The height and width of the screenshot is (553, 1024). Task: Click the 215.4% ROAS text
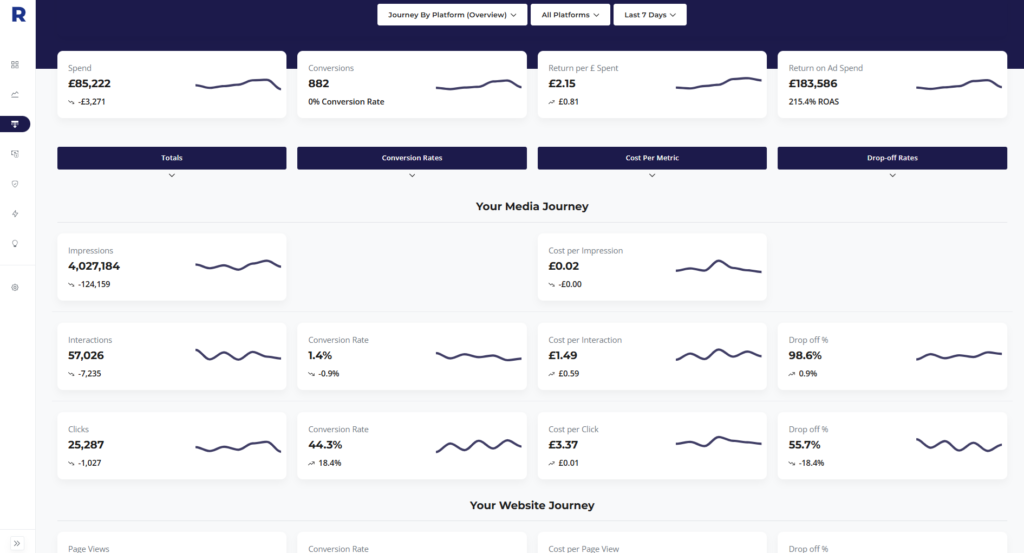click(x=814, y=102)
